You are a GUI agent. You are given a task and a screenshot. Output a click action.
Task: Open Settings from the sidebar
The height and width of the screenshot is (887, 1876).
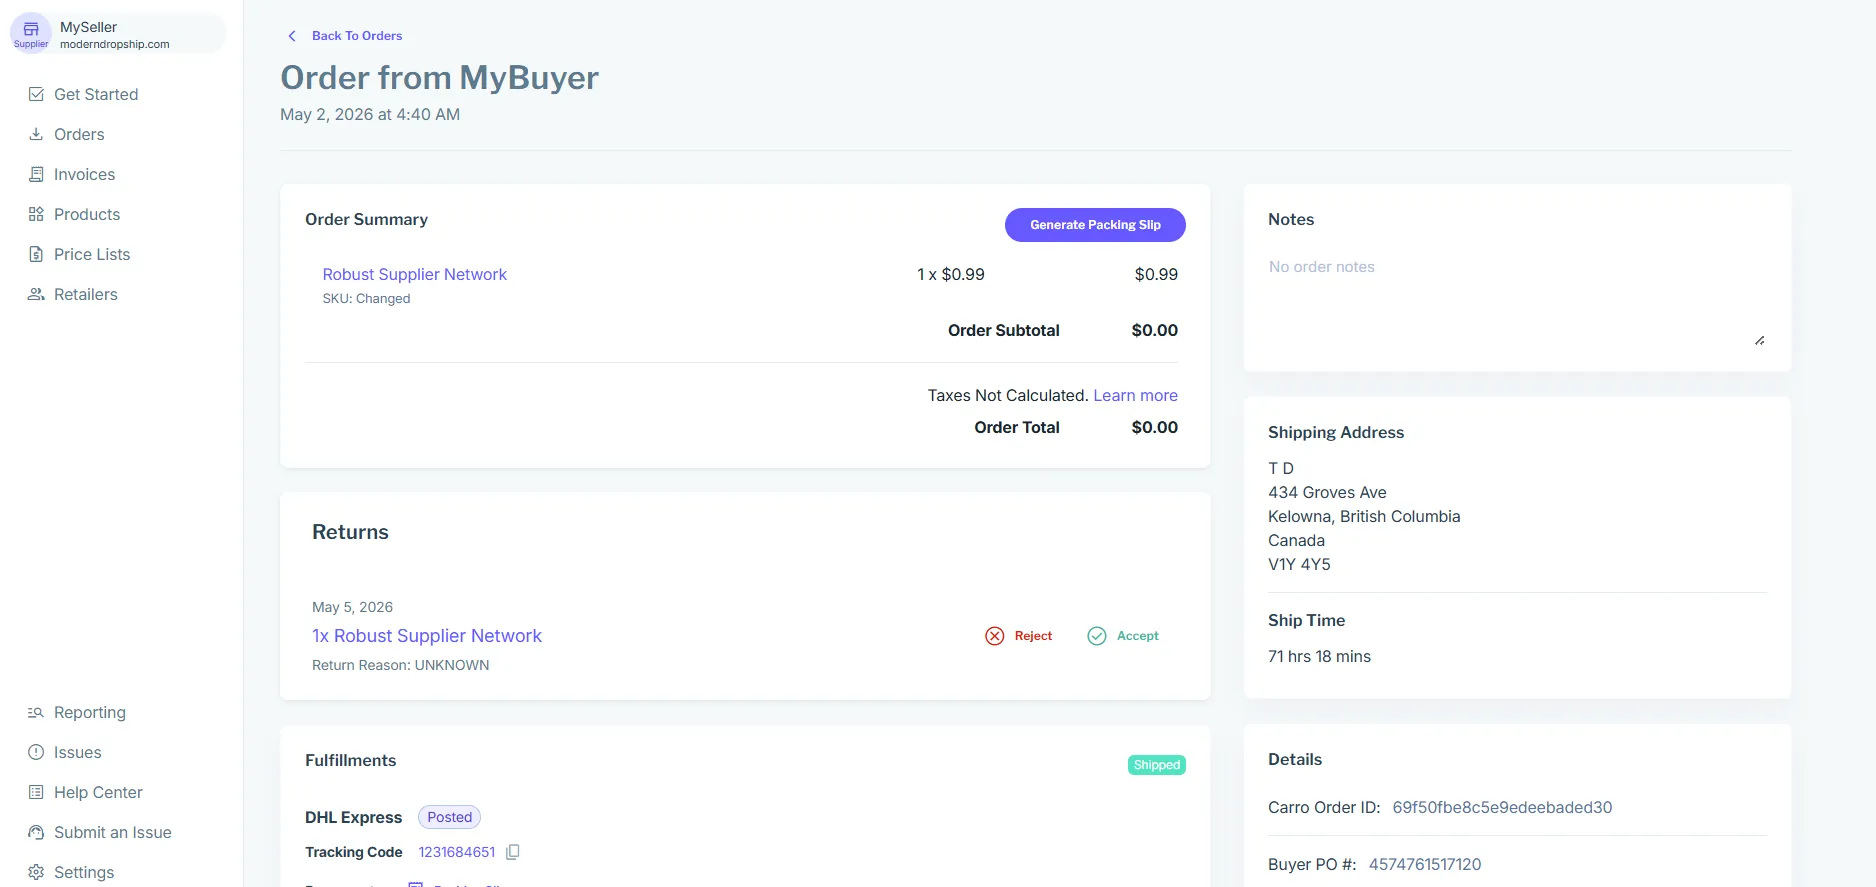coord(84,872)
